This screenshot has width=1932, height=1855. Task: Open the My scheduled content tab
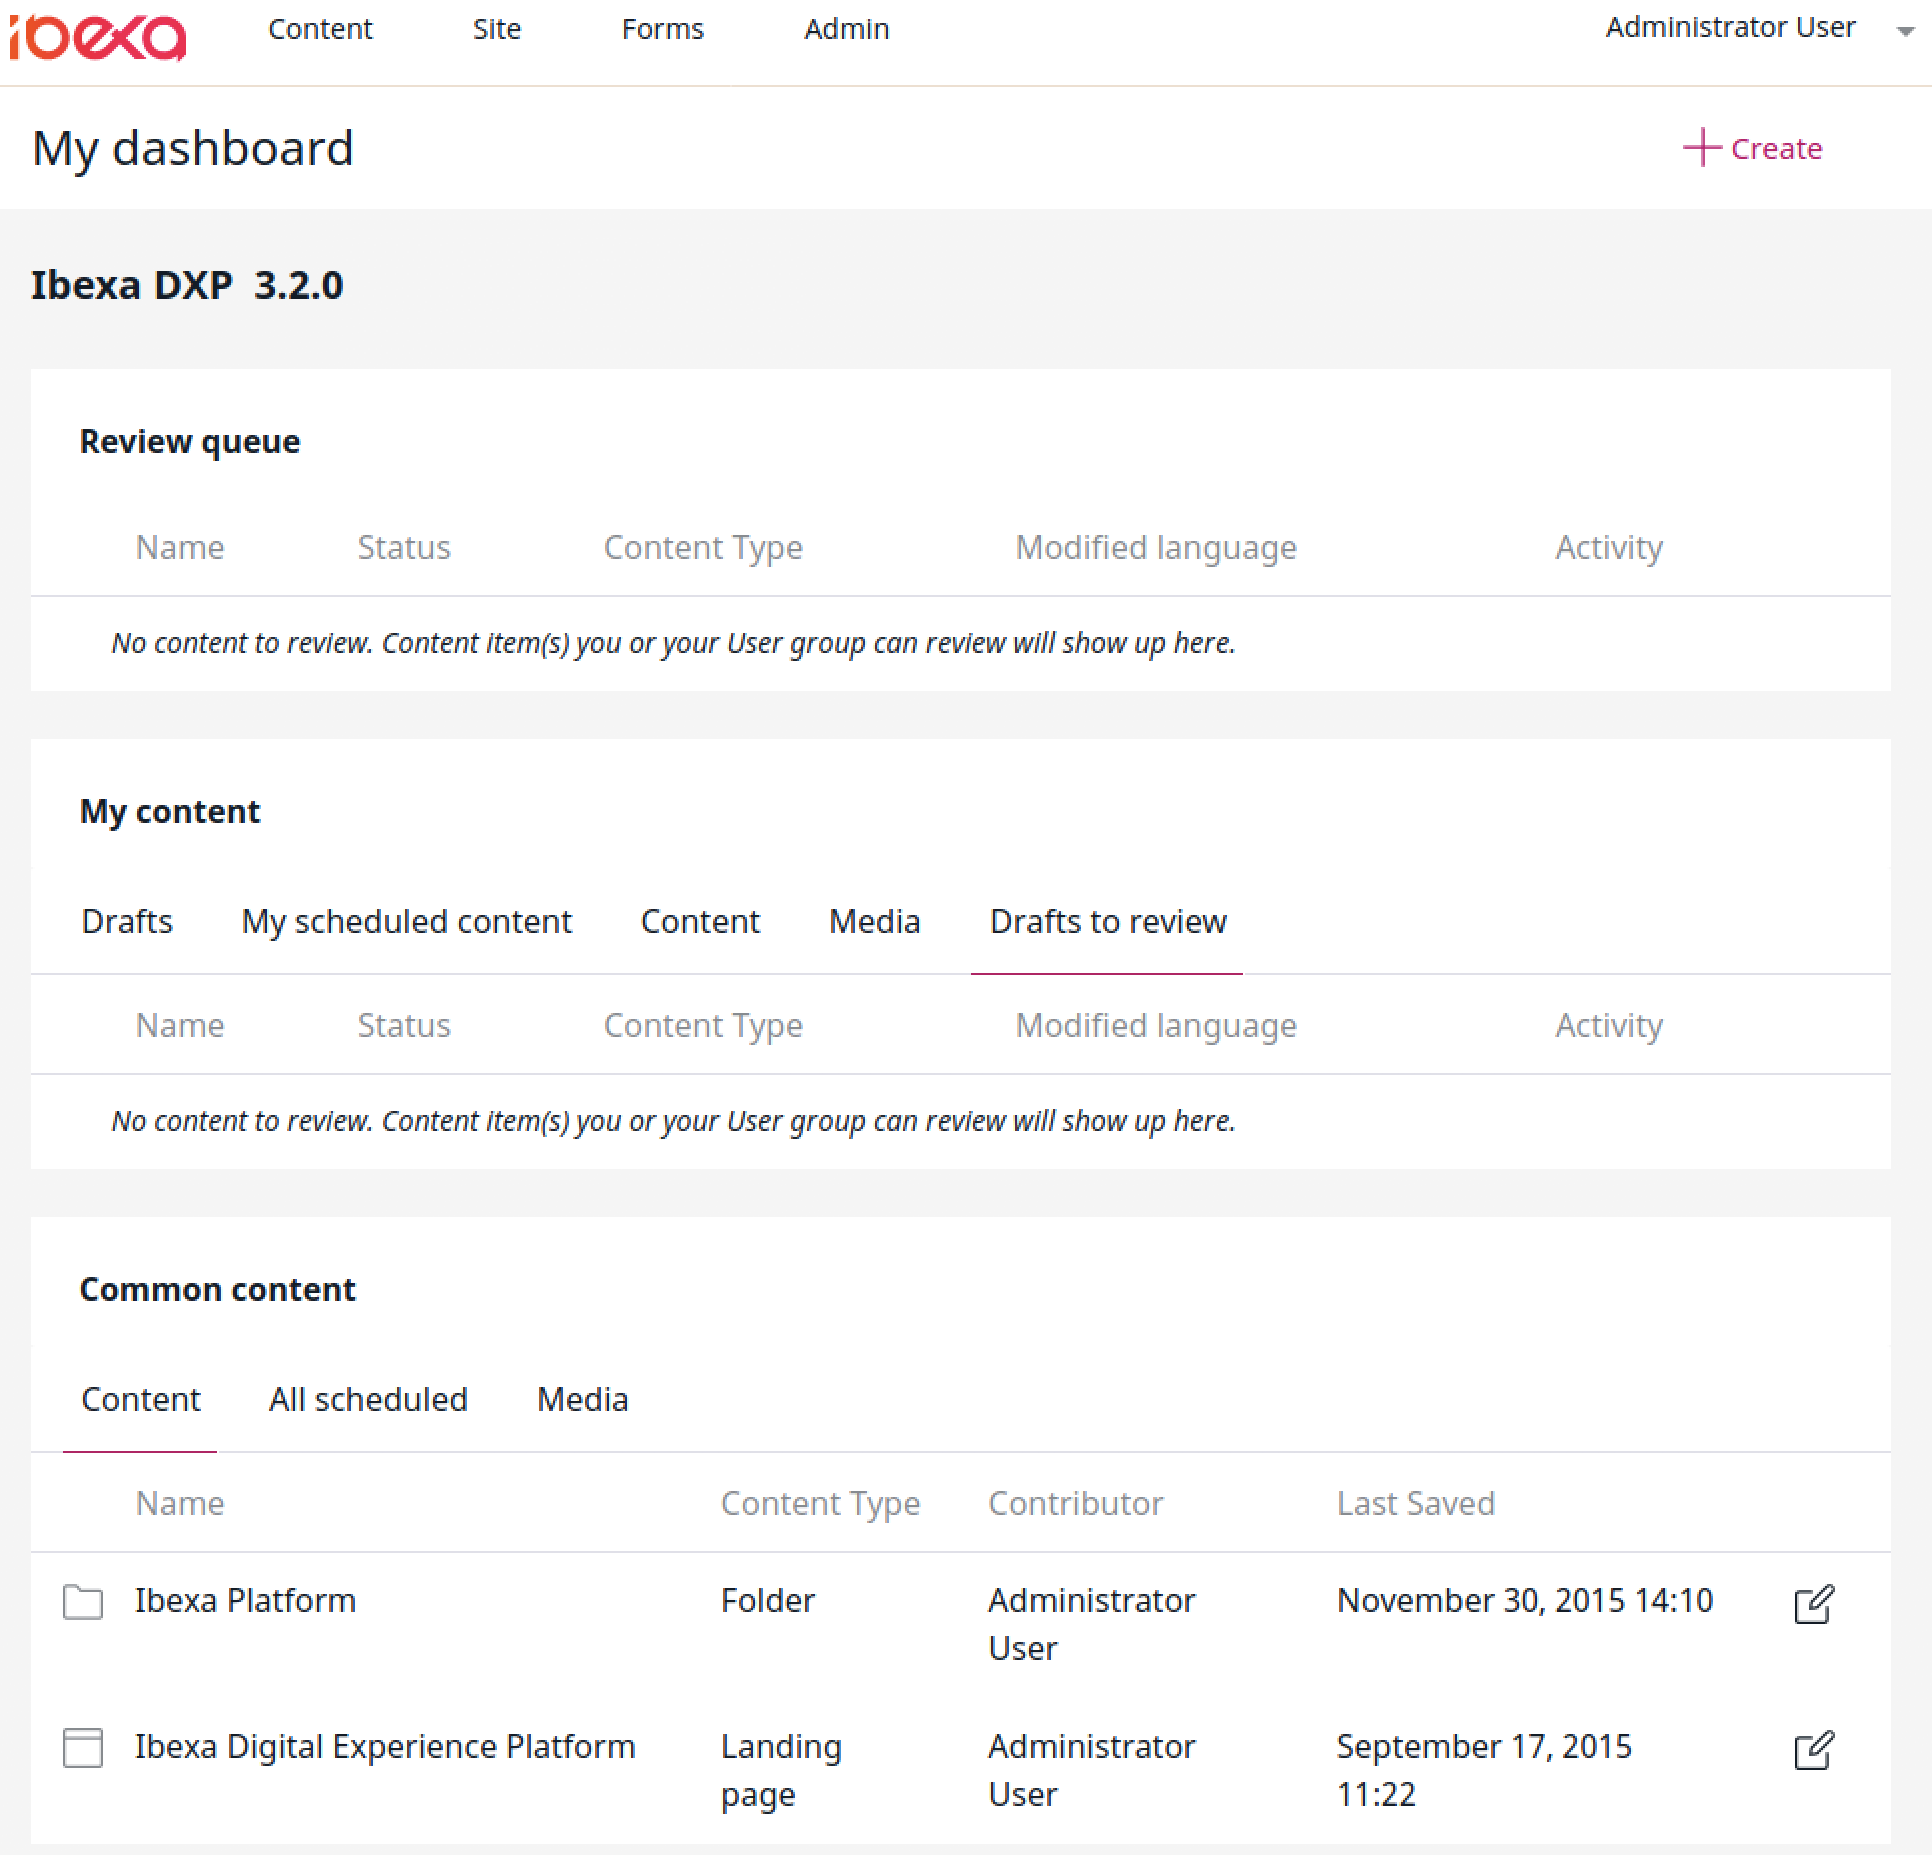click(407, 921)
